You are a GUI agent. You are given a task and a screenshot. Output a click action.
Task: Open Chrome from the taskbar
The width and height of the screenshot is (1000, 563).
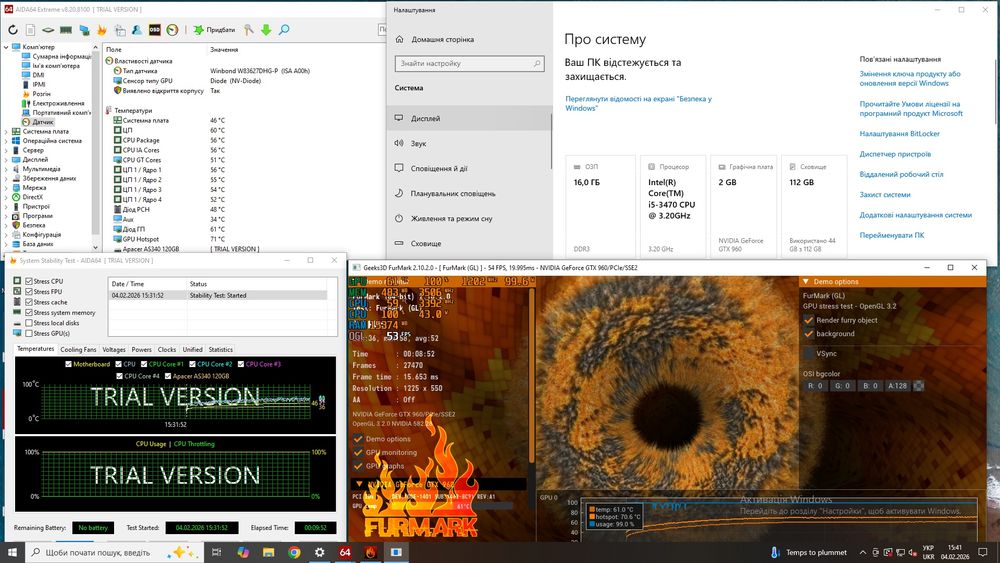click(294, 552)
